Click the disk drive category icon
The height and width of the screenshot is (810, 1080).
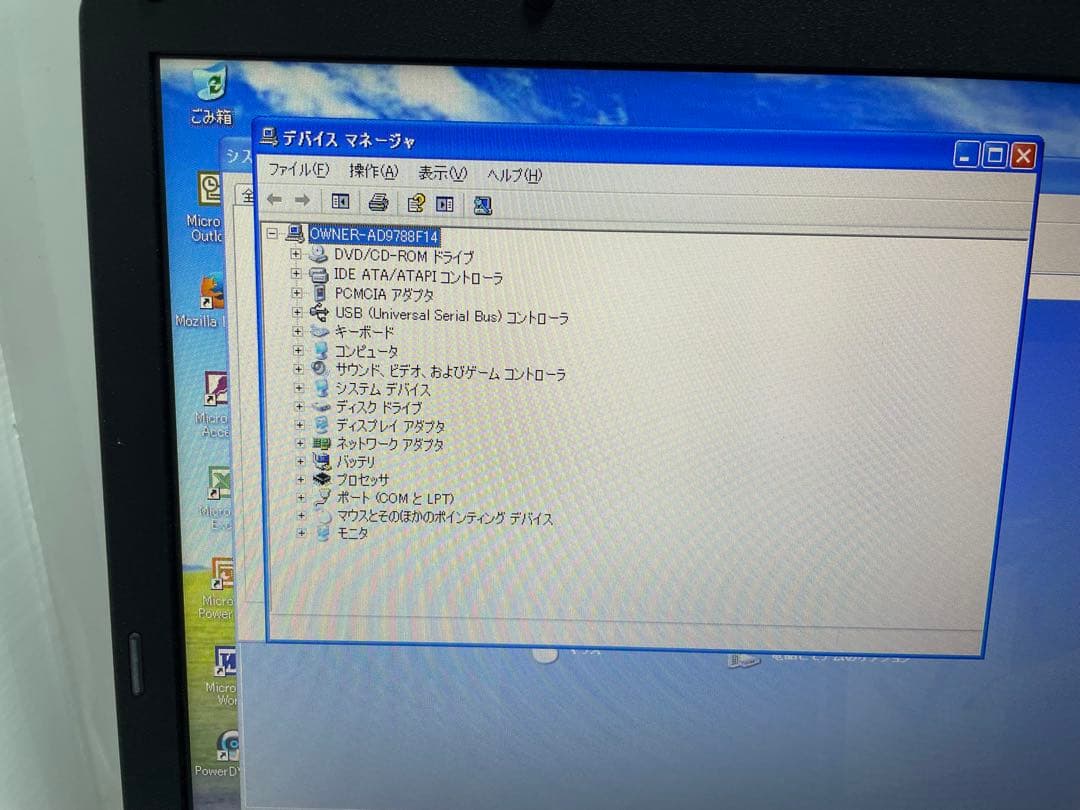[321, 407]
